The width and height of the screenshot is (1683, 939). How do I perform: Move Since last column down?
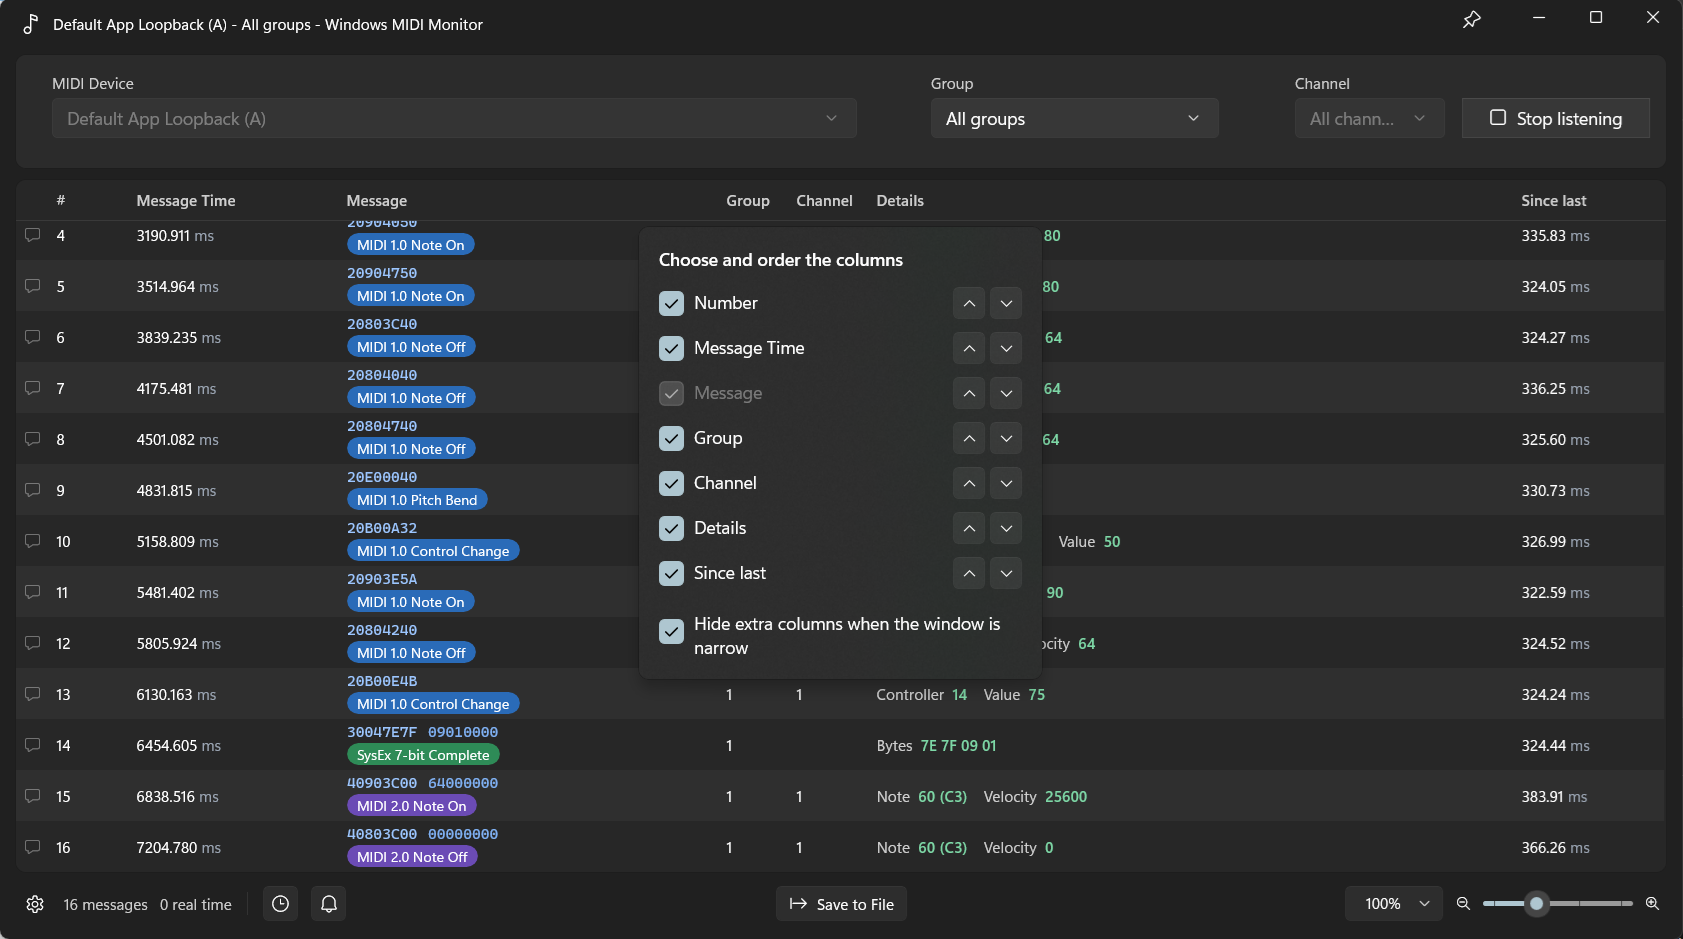click(x=1006, y=573)
